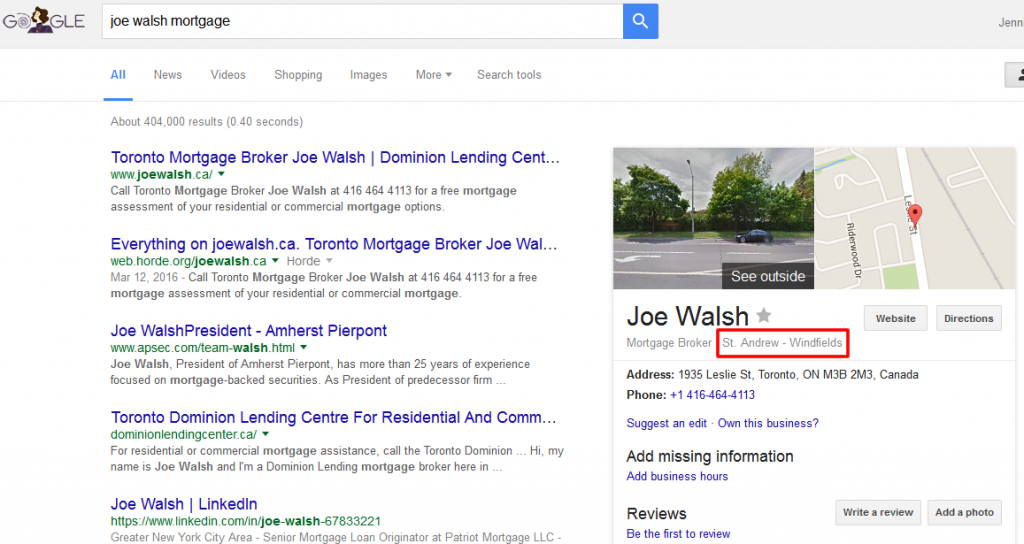Open Everything on joewalsh.ca result
The image size is (1024, 544).
point(334,244)
